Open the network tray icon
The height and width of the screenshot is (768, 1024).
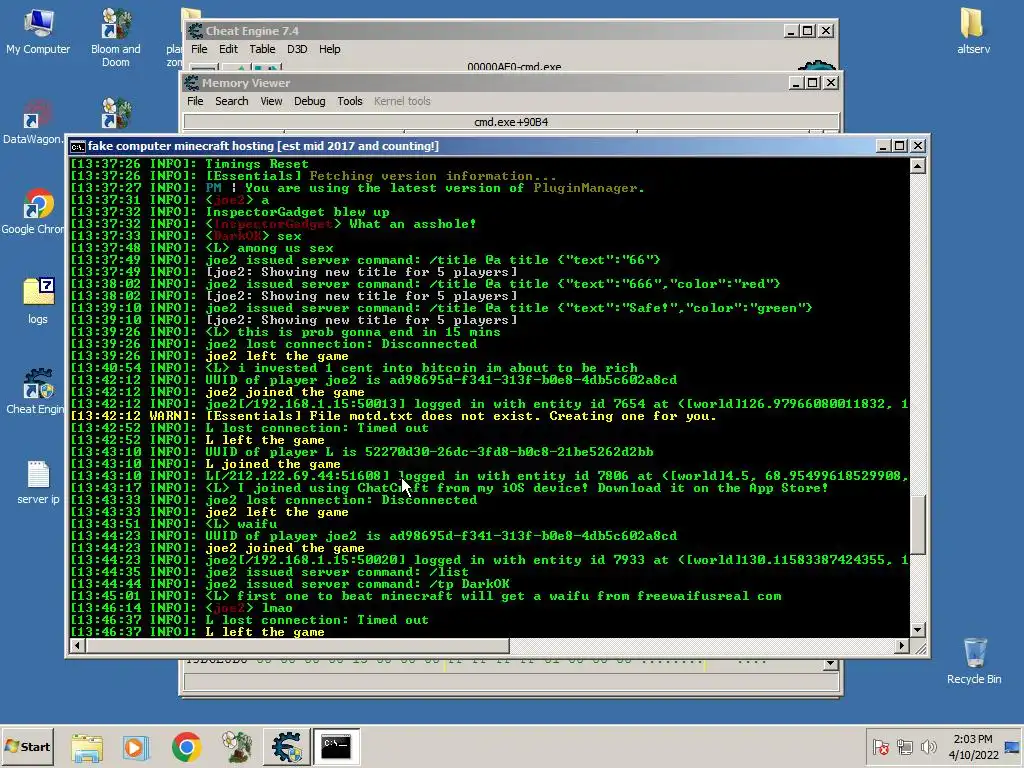pyautogui.click(x=904, y=747)
